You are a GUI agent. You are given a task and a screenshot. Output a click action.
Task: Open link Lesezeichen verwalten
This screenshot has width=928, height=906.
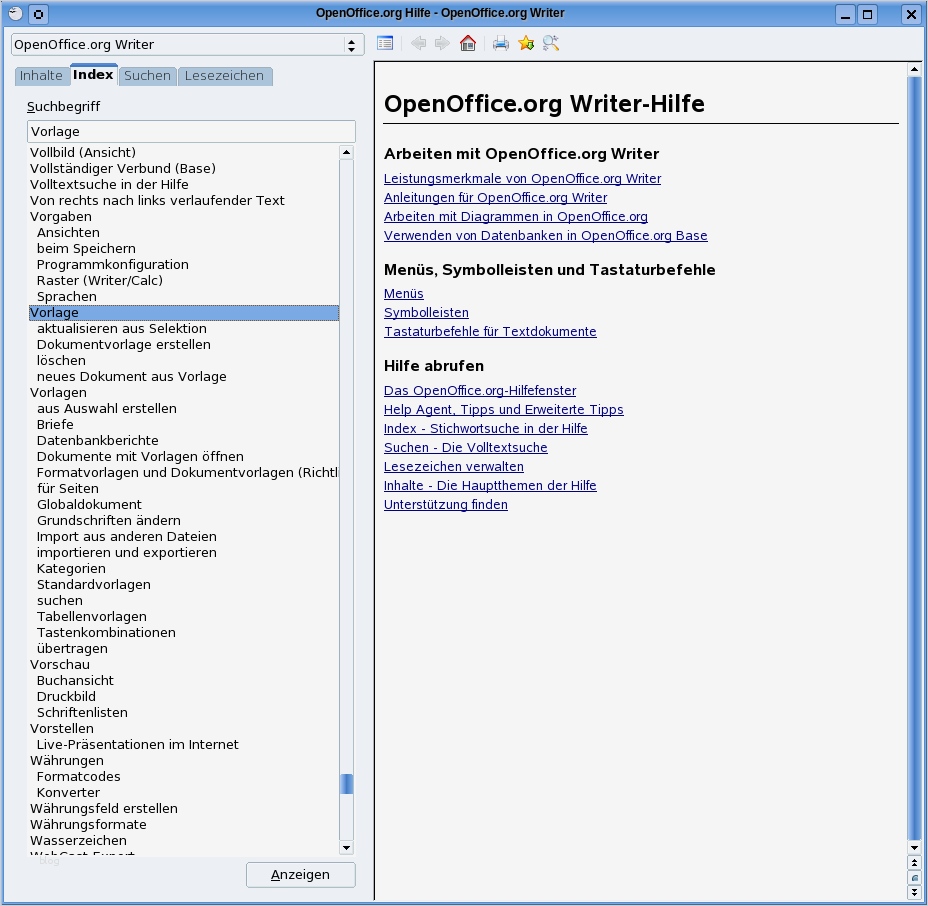click(453, 466)
